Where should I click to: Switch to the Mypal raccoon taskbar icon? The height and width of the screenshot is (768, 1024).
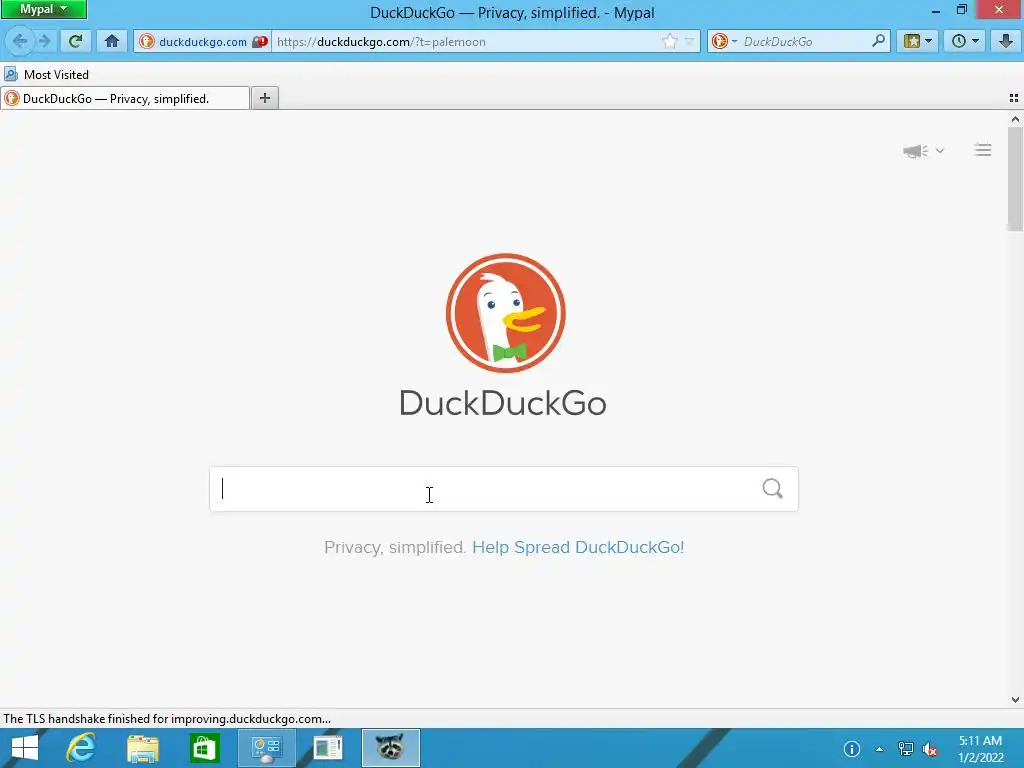pyautogui.click(x=391, y=748)
